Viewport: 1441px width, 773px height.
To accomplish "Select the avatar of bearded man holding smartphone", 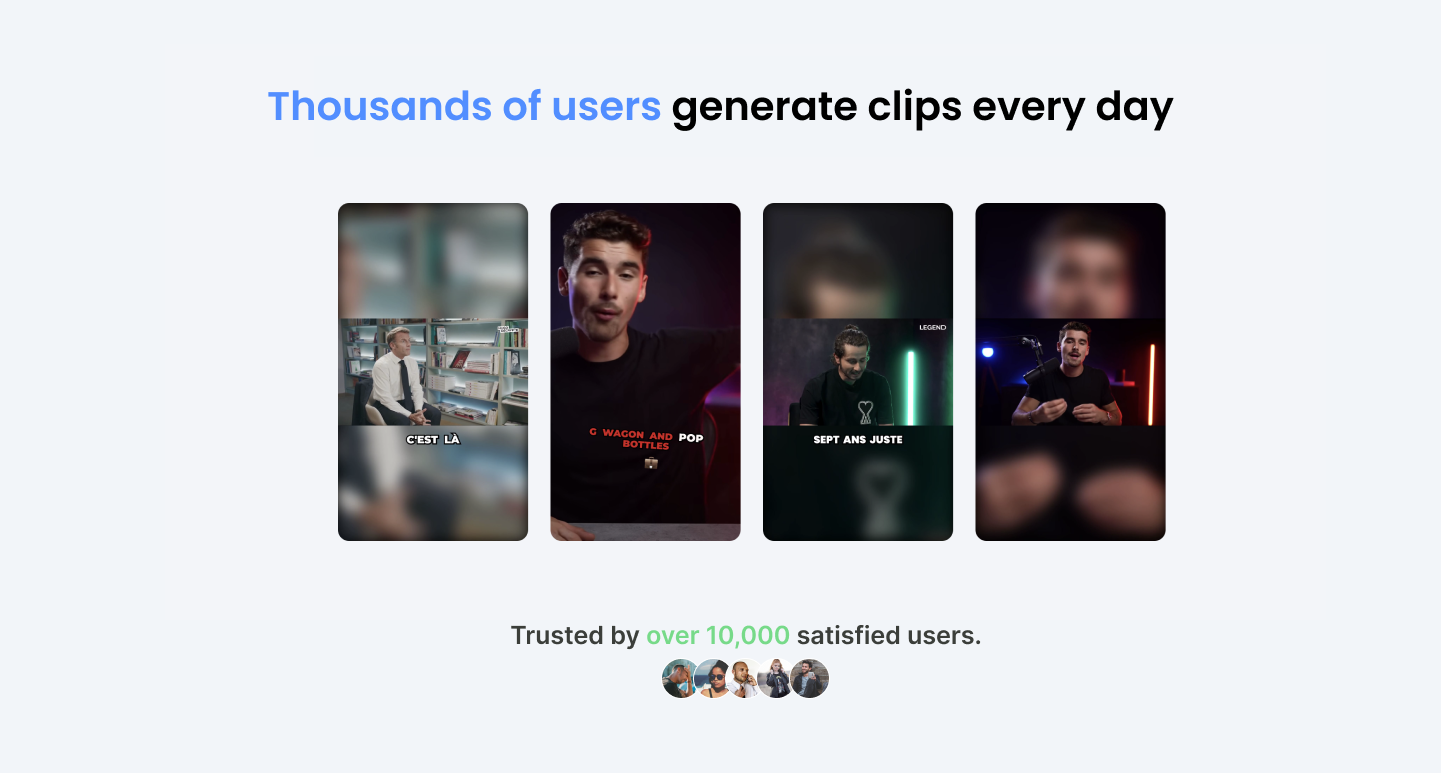I will tap(810, 679).
